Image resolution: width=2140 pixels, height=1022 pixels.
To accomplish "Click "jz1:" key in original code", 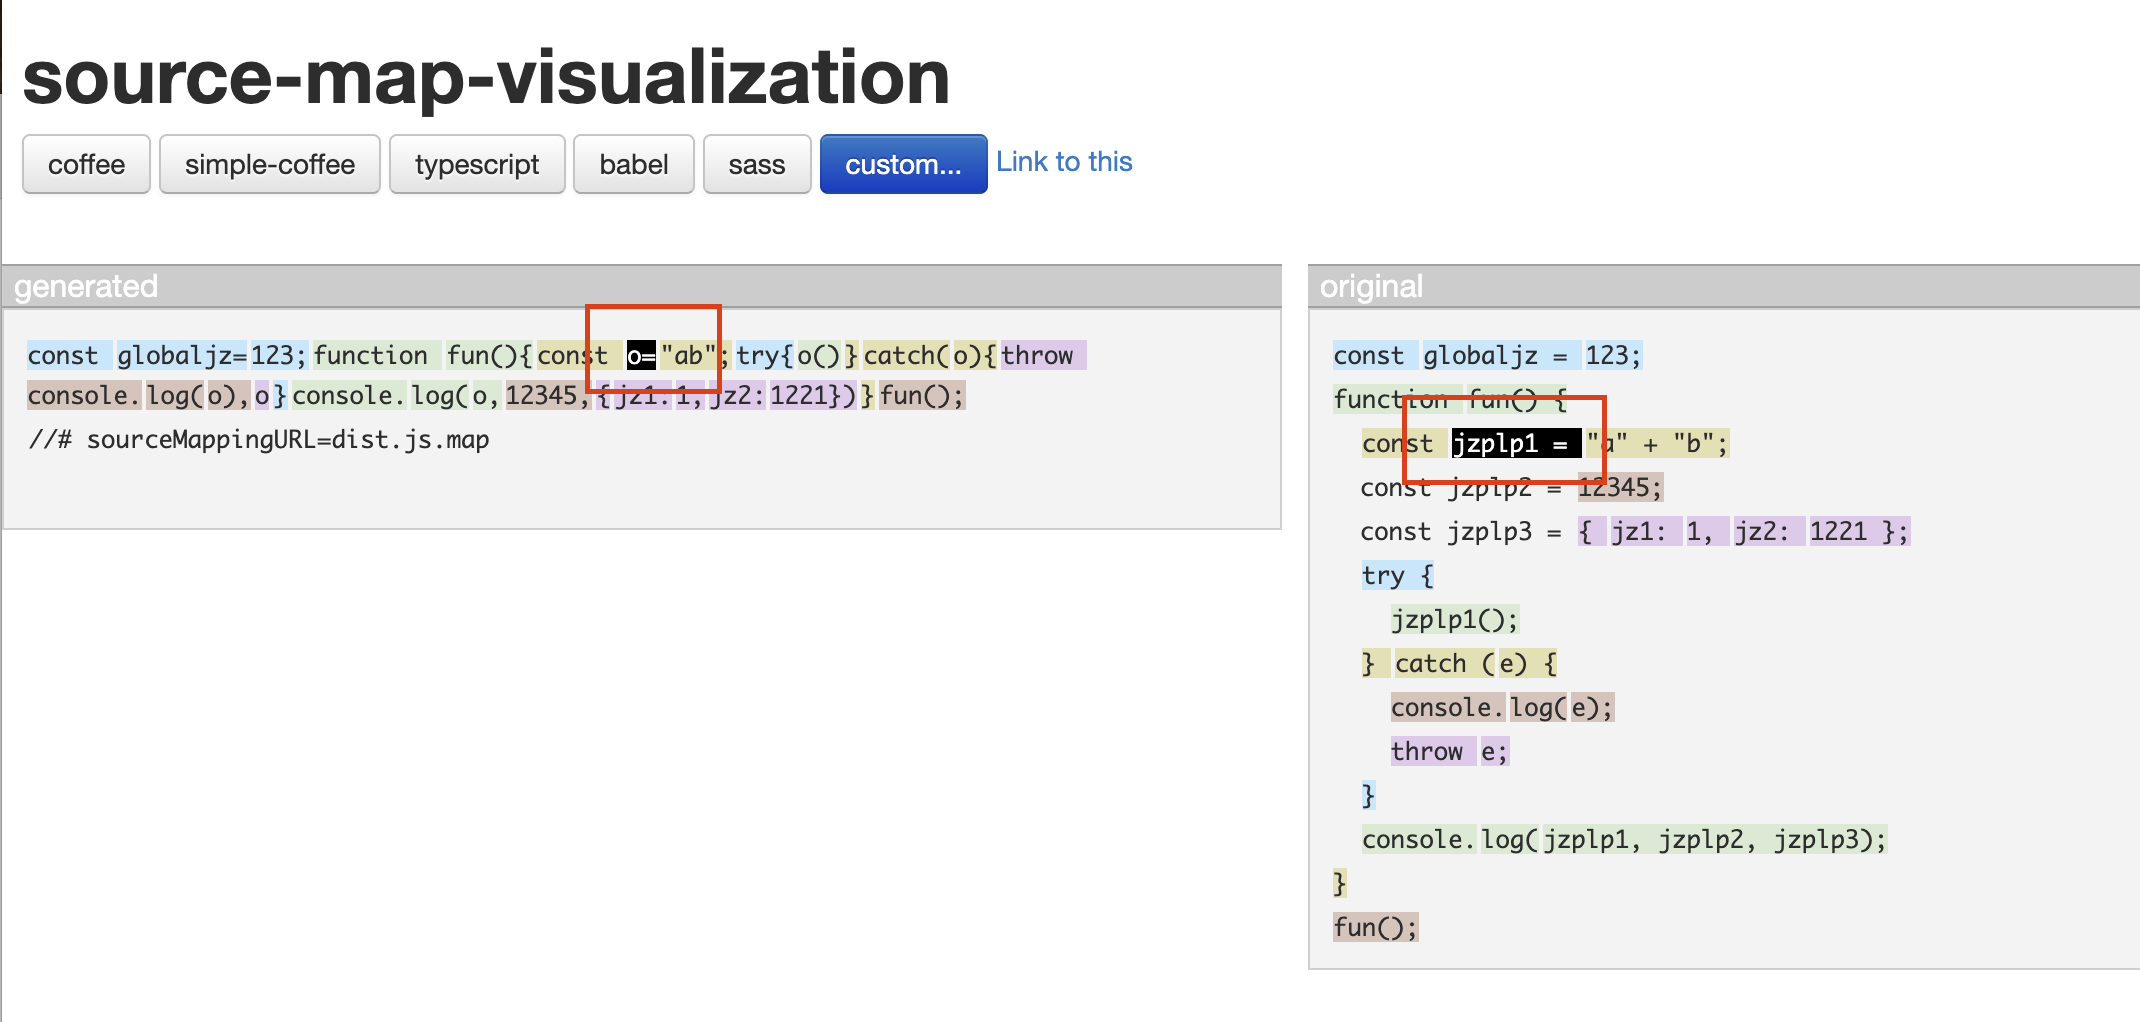I will (1645, 531).
